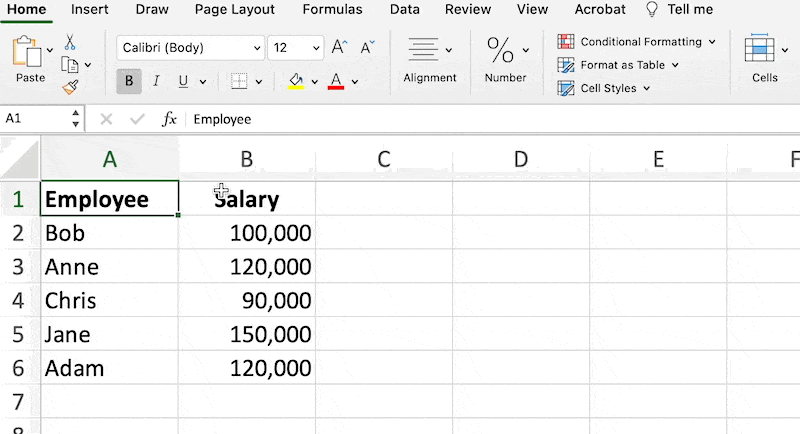This screenshot has width=800, height=434.
Task: Apply cell borders icon
Action: tap(239, 81)
